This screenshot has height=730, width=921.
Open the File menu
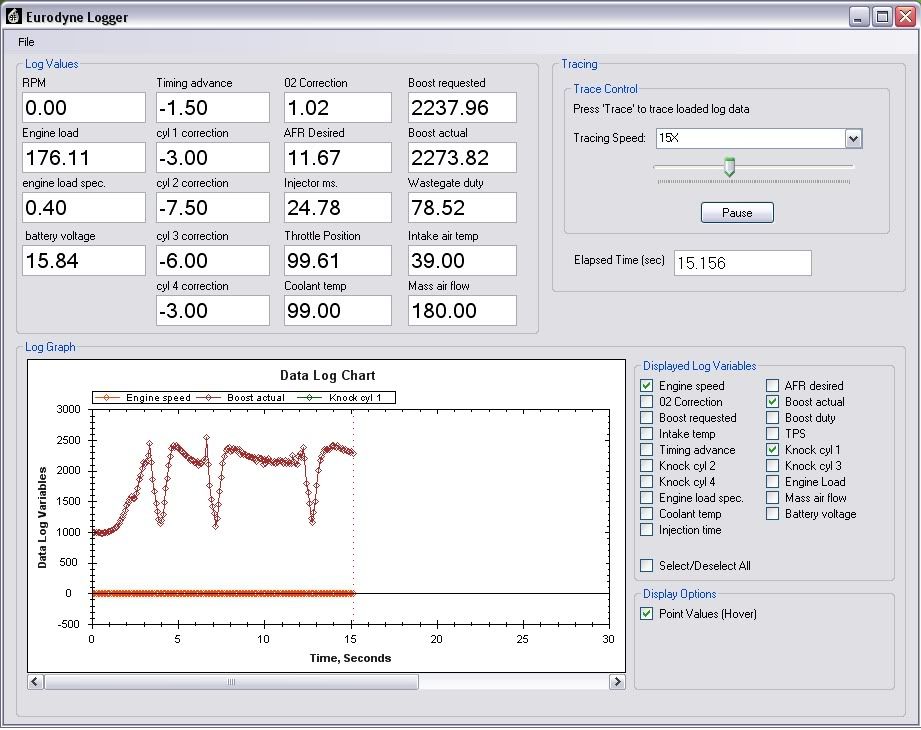pos(26,42)
